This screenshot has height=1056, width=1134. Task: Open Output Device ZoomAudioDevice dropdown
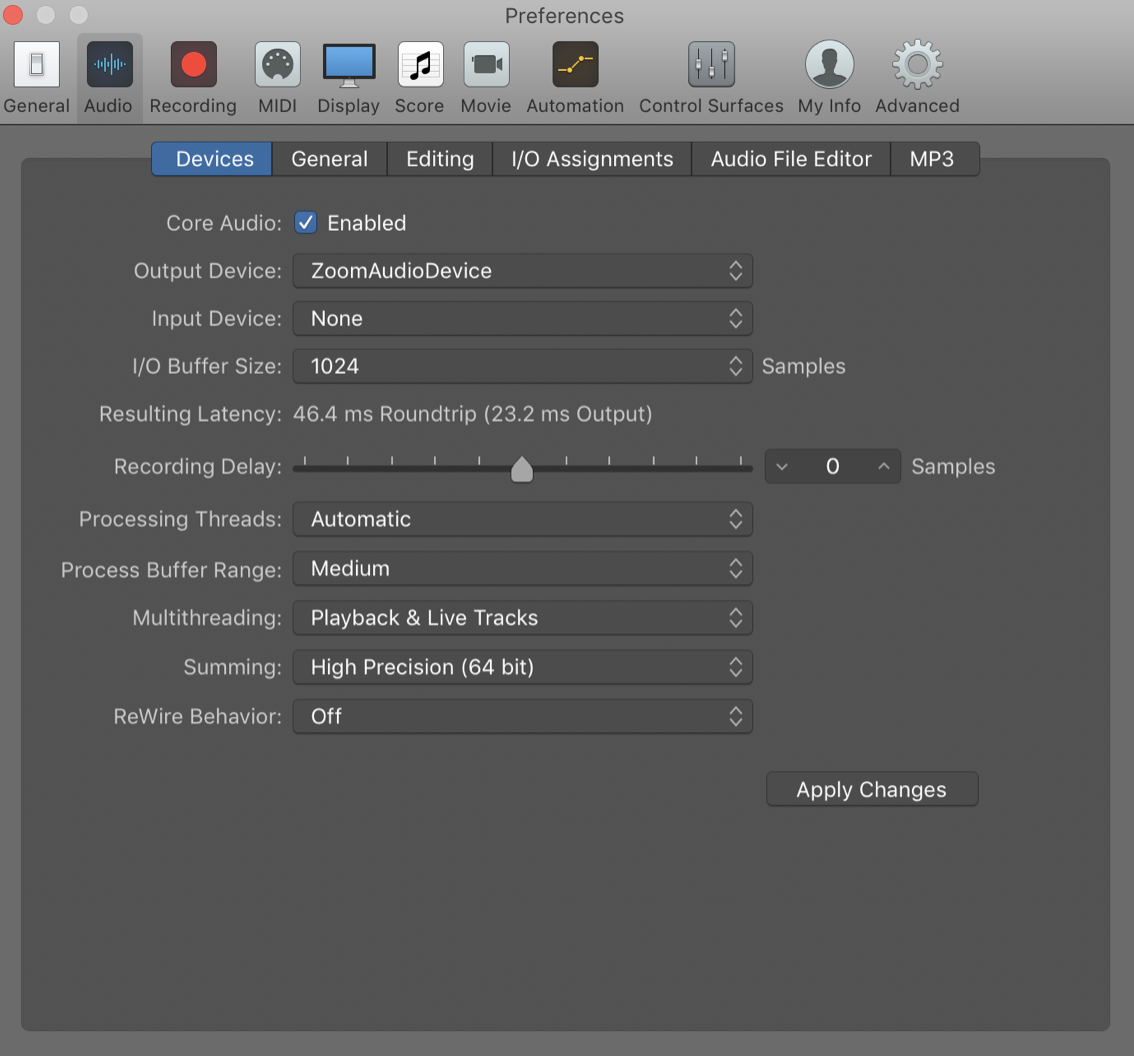(x=522, y=271)
